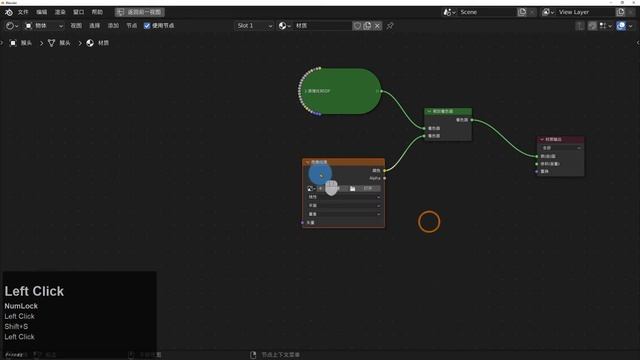Unlink the material with the X icon
640x360 pixels.
click(x=378, y=26)
